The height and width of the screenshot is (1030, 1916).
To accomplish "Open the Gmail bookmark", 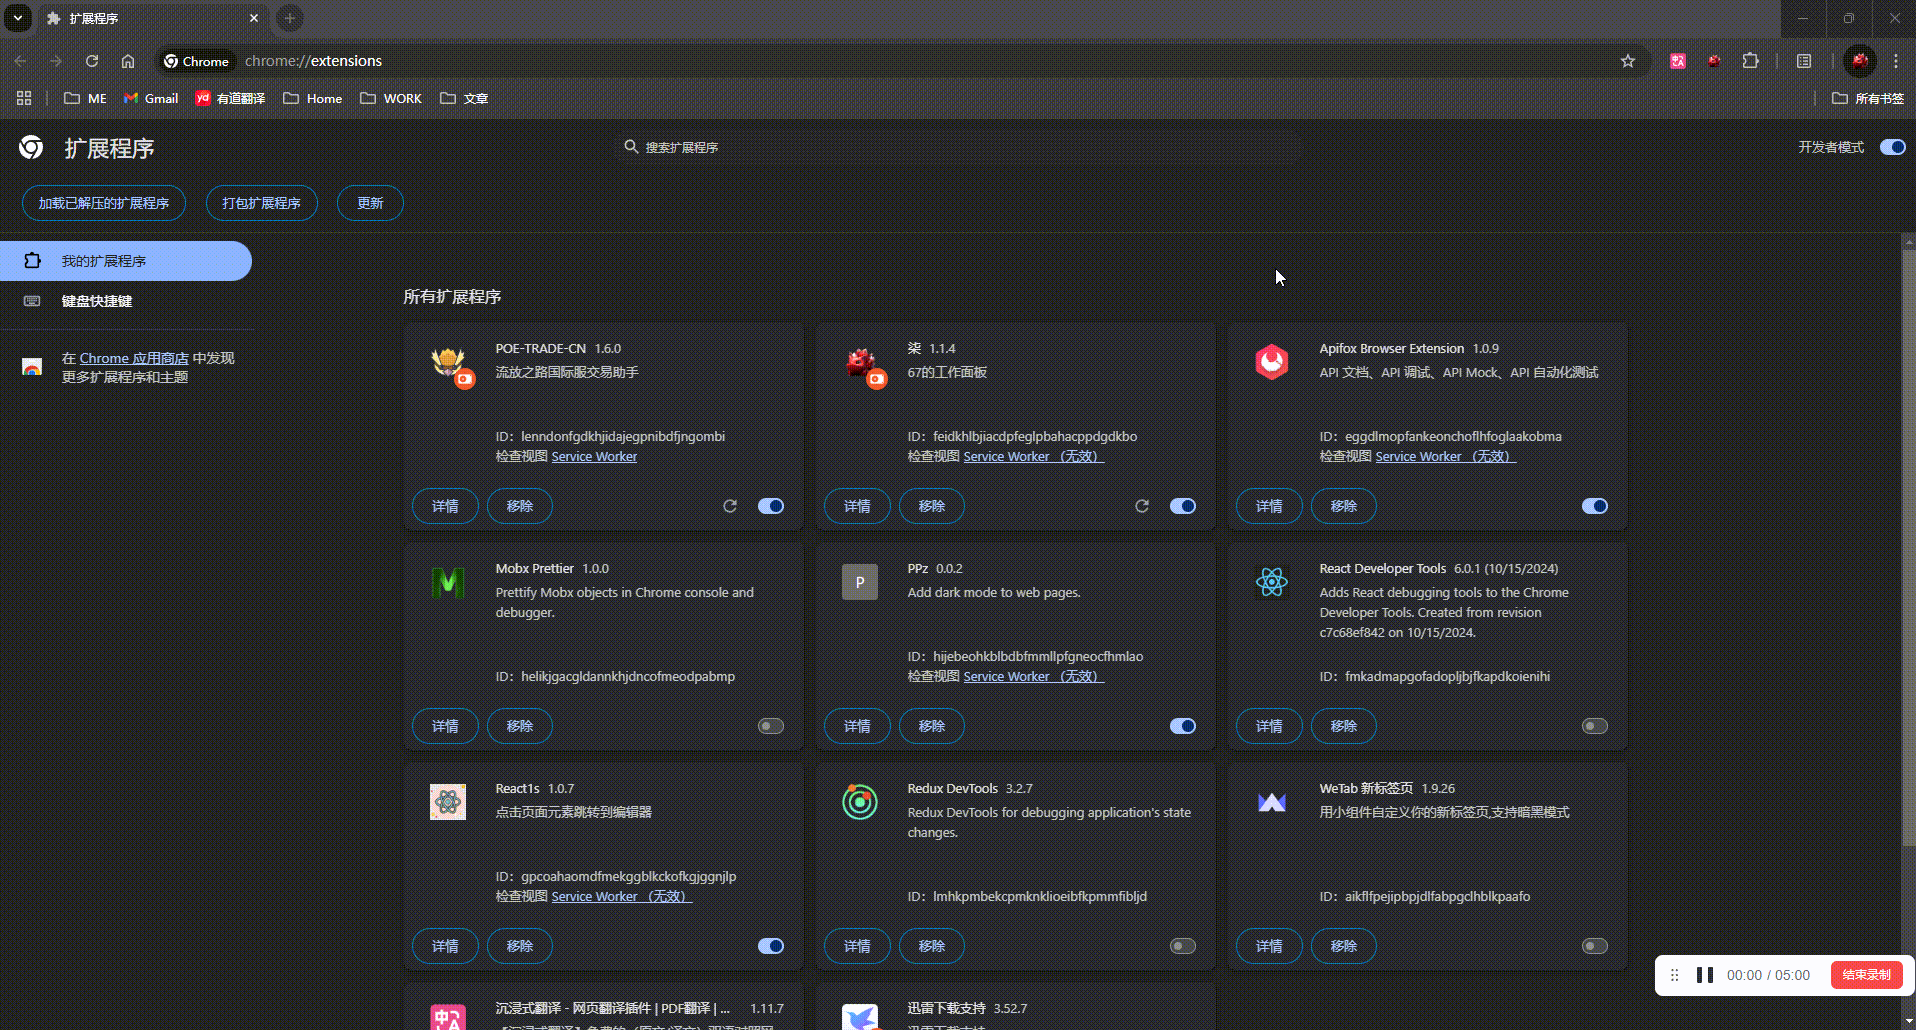I will (151, 98).
